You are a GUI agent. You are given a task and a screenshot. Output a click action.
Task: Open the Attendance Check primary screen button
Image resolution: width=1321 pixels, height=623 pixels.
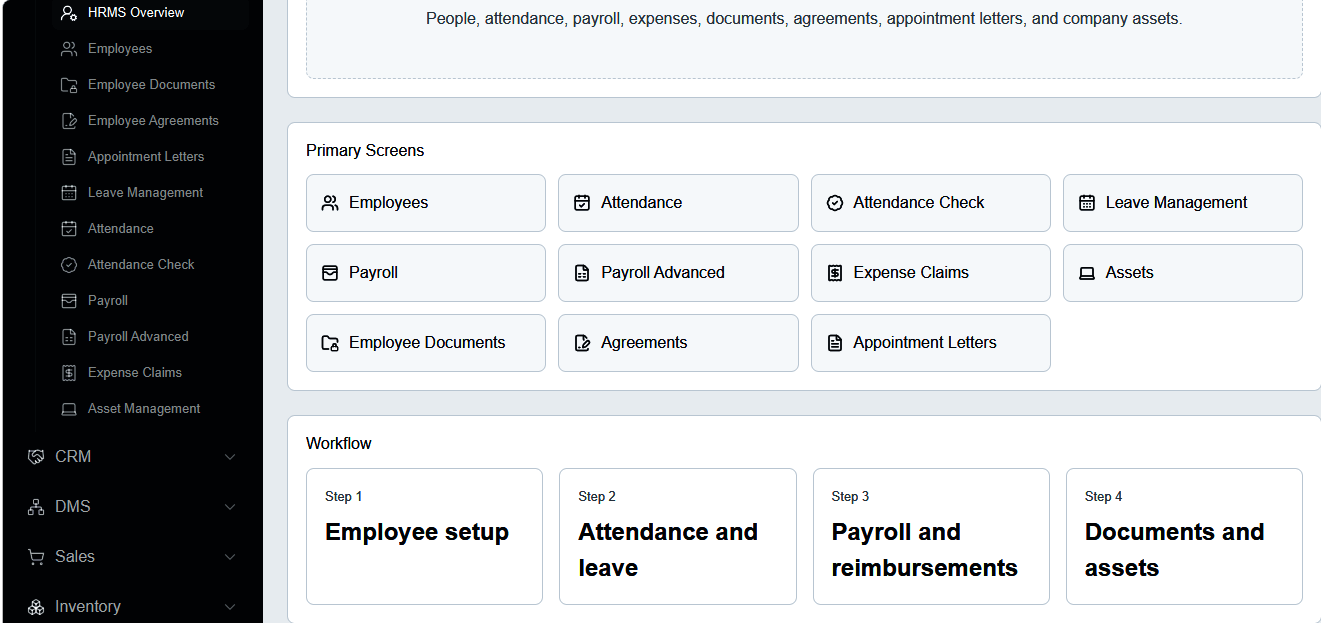click(930, 203)
